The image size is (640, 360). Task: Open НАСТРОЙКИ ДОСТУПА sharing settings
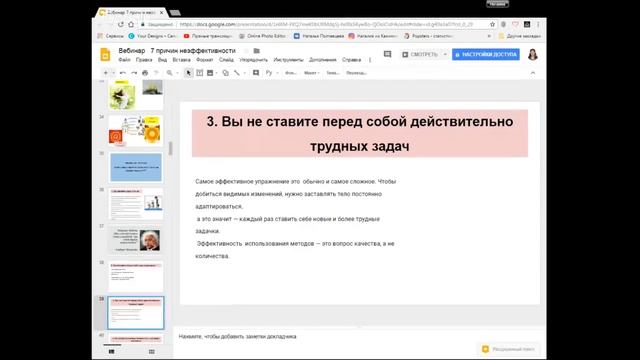[x=486, y=54]
